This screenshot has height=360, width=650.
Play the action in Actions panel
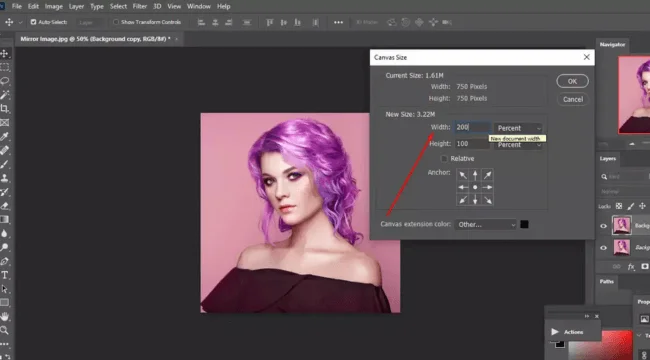tap(555, 332)
